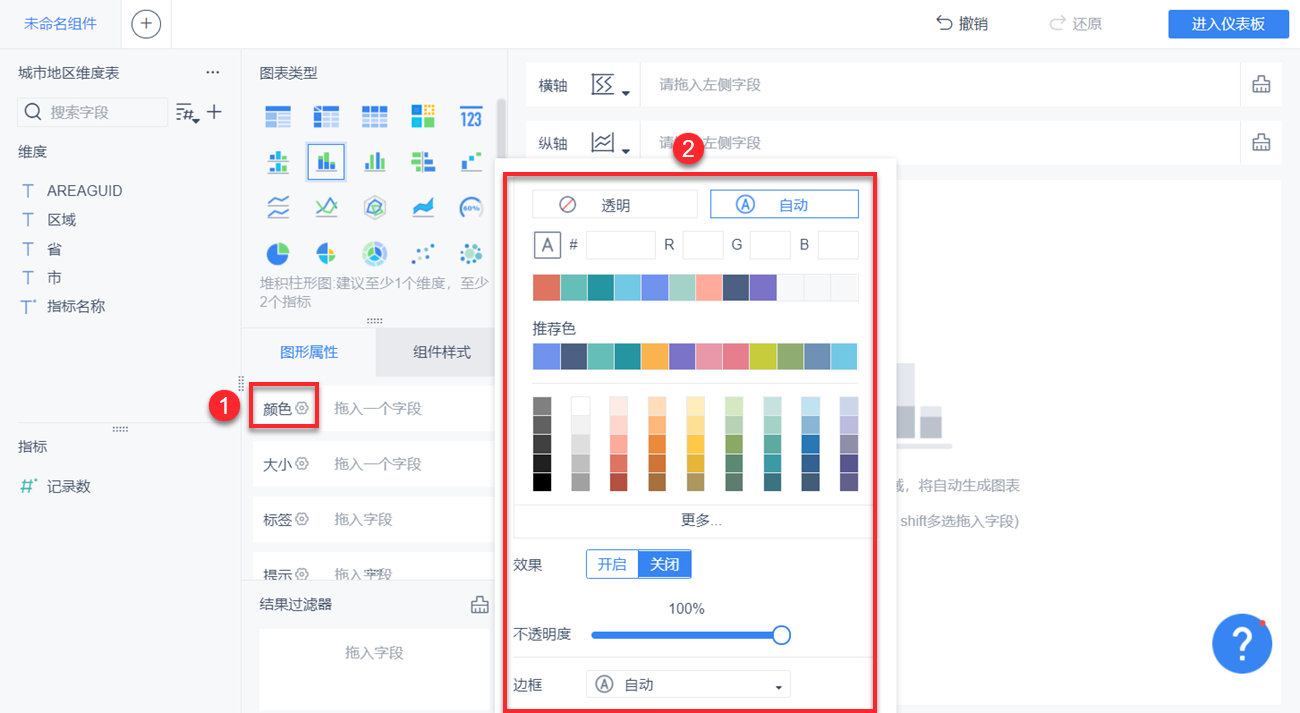Select the multi-layer donut chart type
This screenshot has height=713, width=1300.
click(374, 252)
